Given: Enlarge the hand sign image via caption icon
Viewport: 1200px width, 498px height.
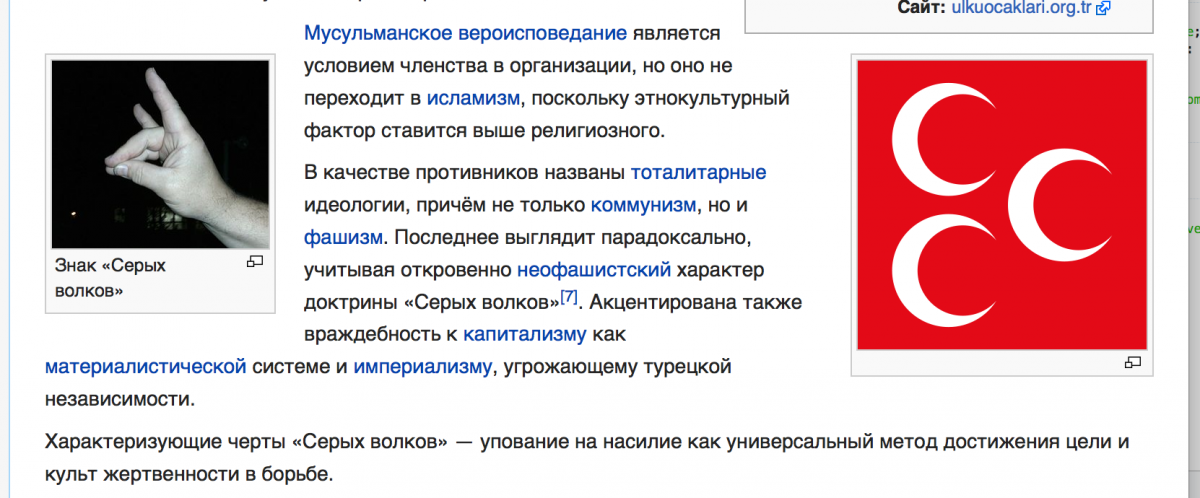Looking at the screenshot, I should click(255, 262).
